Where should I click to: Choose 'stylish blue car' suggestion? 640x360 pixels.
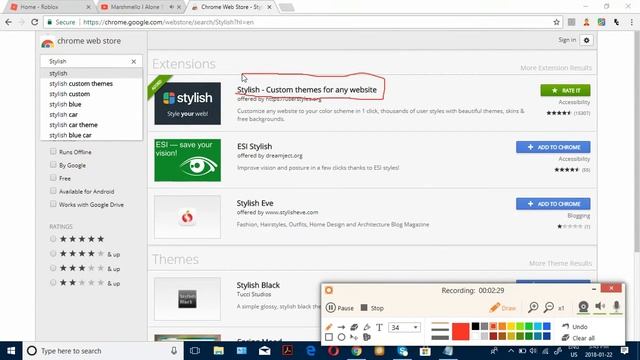[x=91, y=135]
